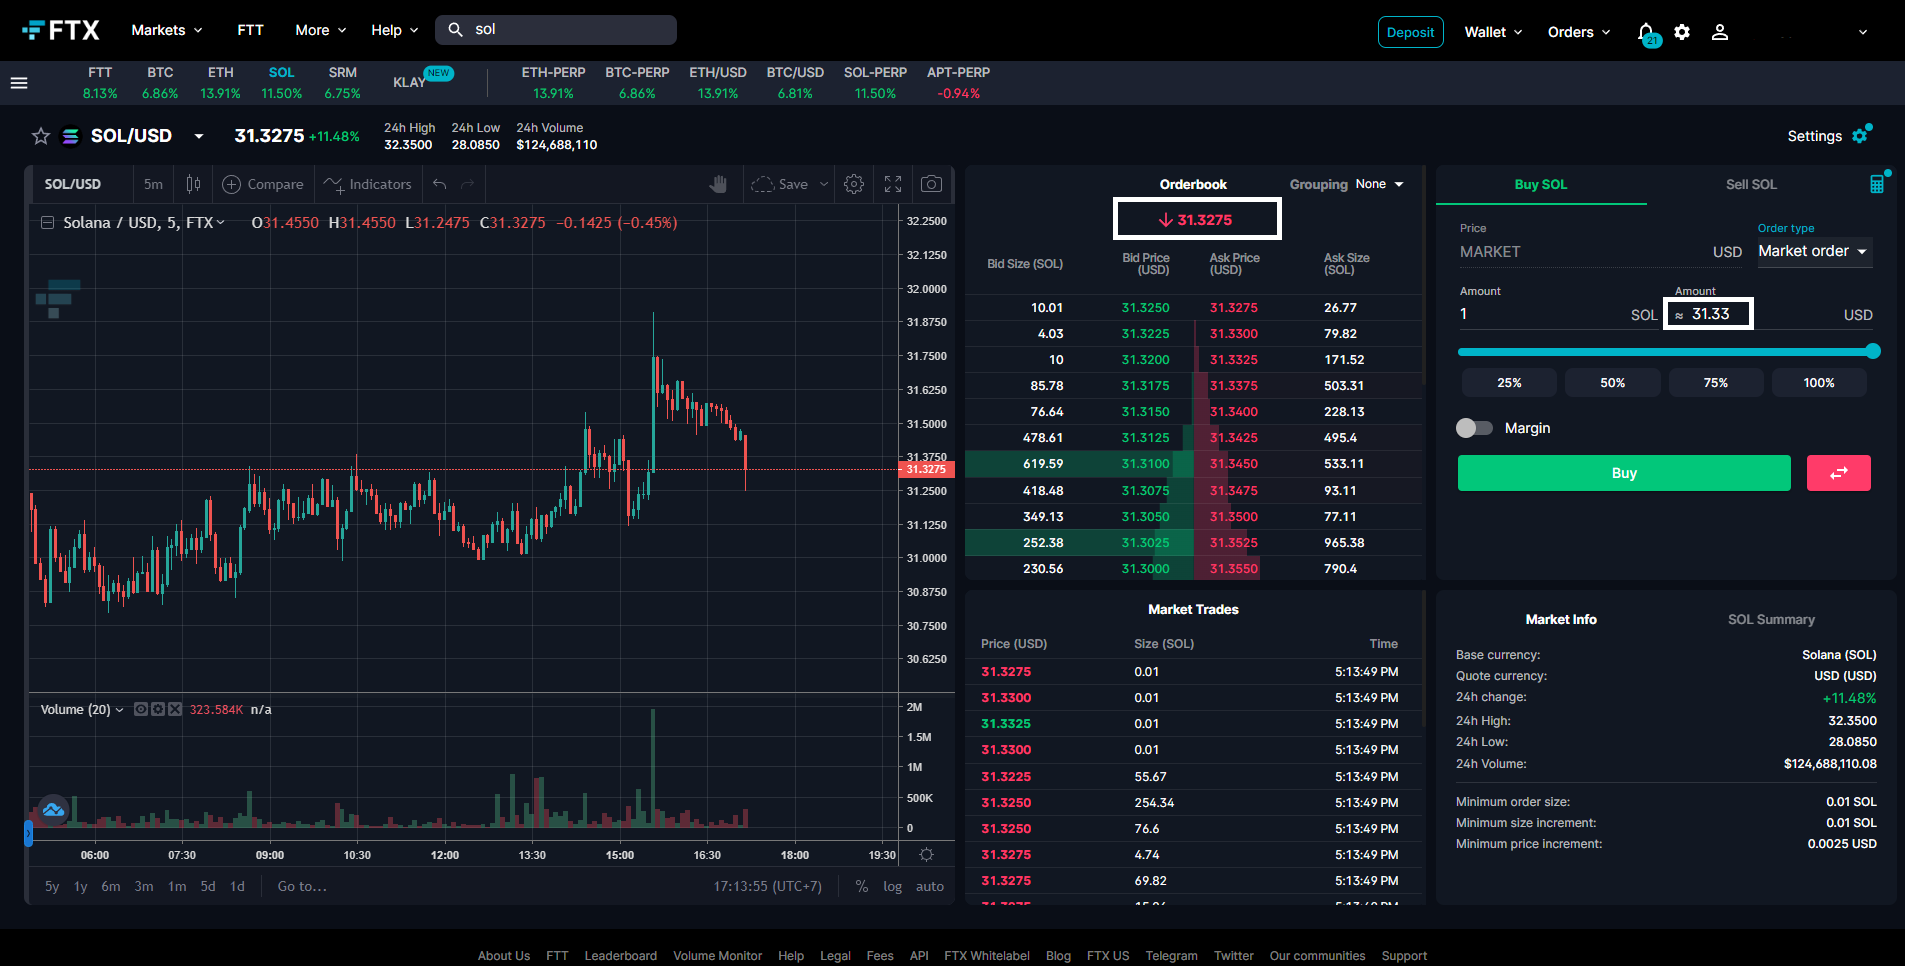Viewport: 1905px width, 966px height.
Task: Open Go to... date picker
Action: pyautogui.click(x=302, y=886)
